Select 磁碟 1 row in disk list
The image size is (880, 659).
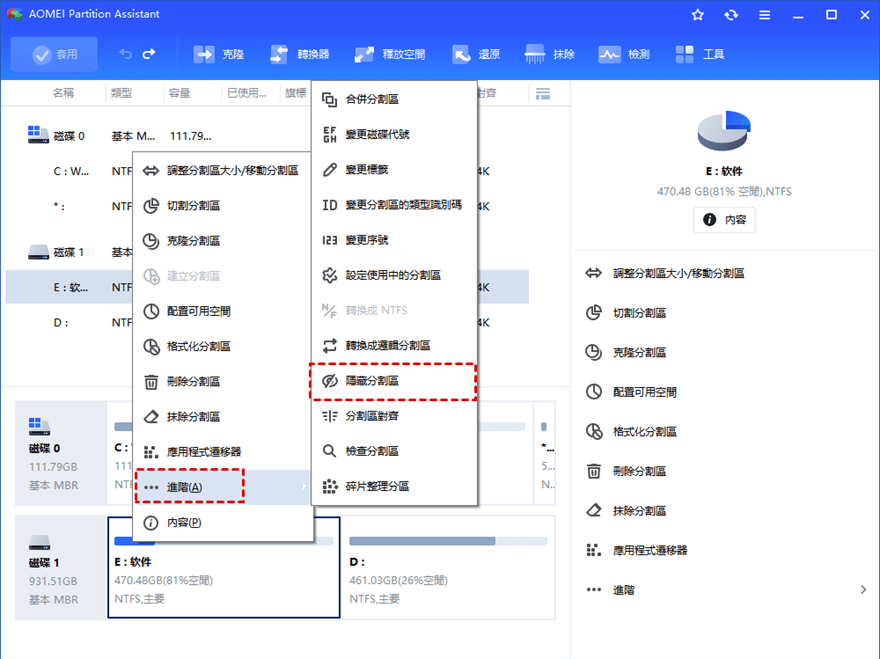pos(68,252)
